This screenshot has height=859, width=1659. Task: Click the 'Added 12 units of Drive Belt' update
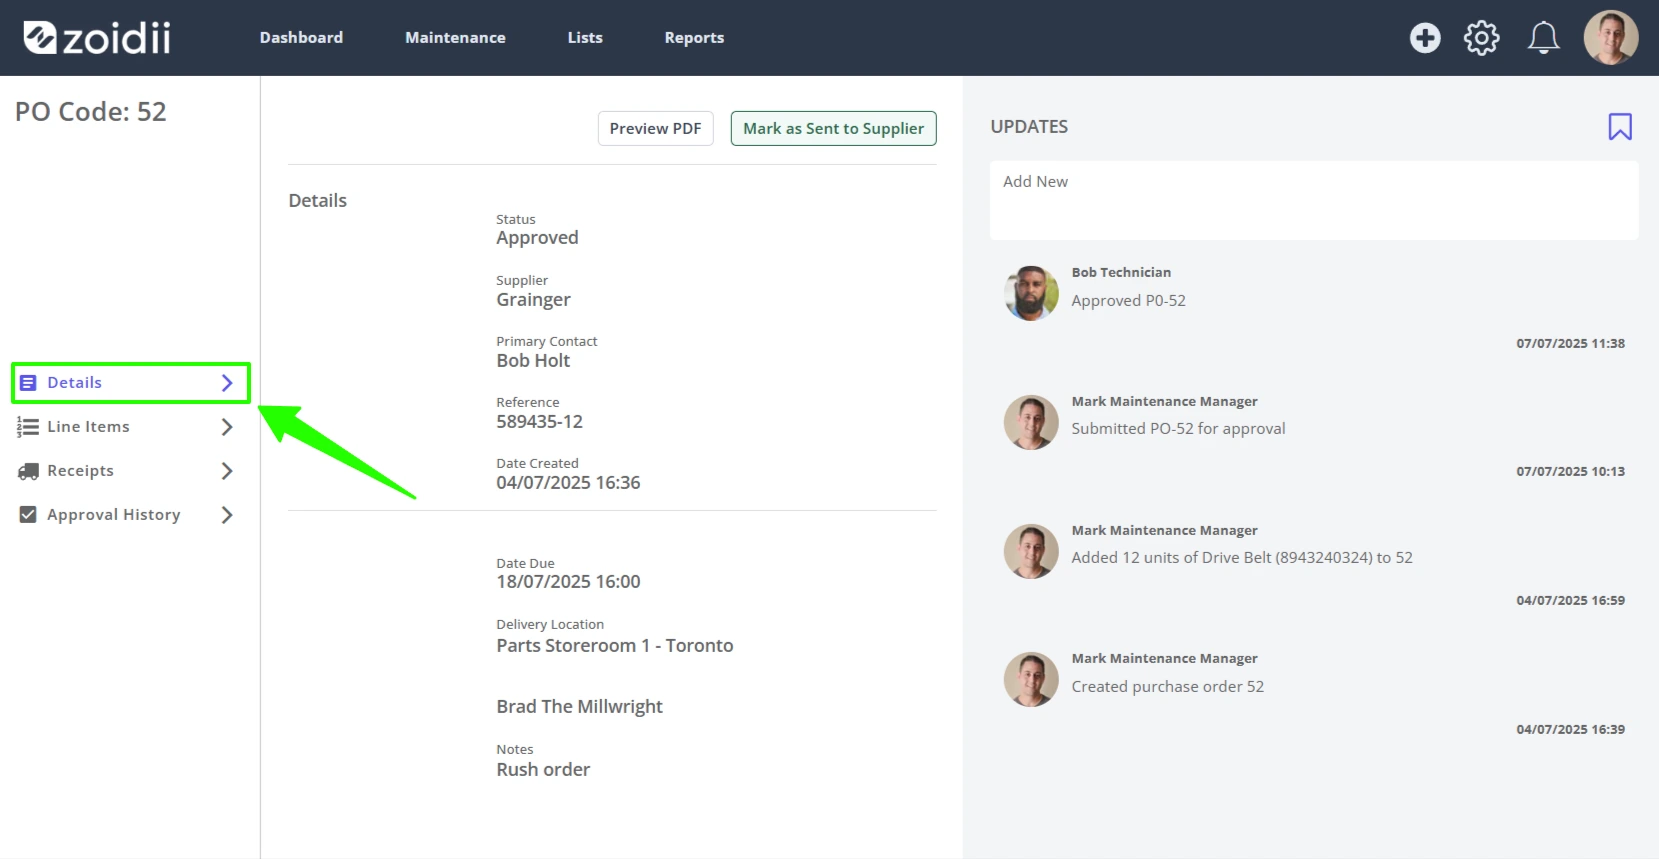(1242, 557)
